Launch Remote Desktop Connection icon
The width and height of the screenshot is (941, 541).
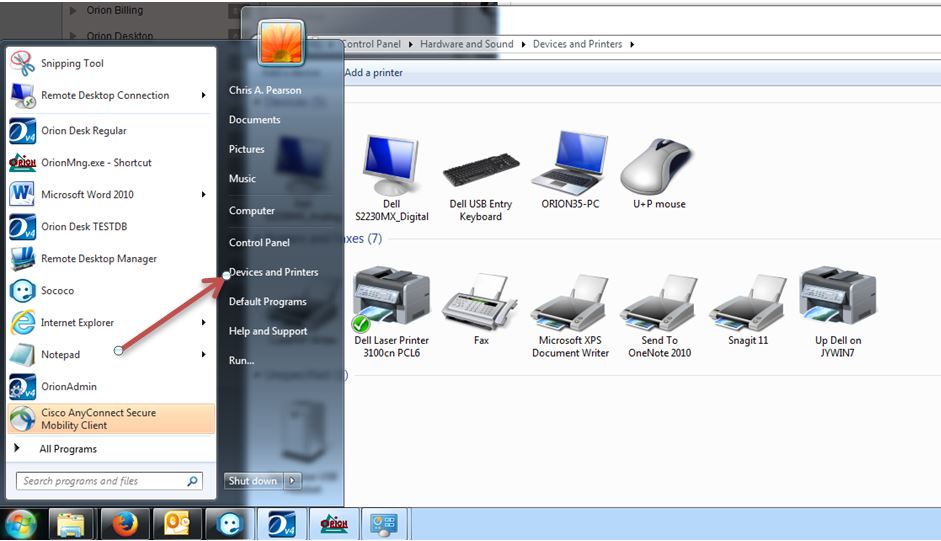click(x=23, y=95)
